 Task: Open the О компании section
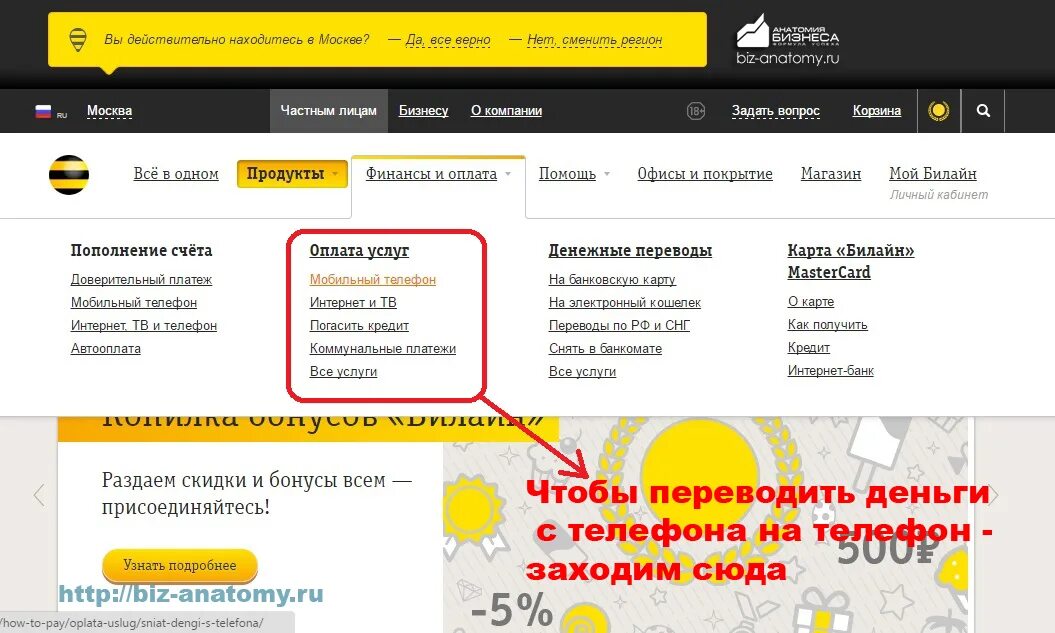click(x=506, y=111)
